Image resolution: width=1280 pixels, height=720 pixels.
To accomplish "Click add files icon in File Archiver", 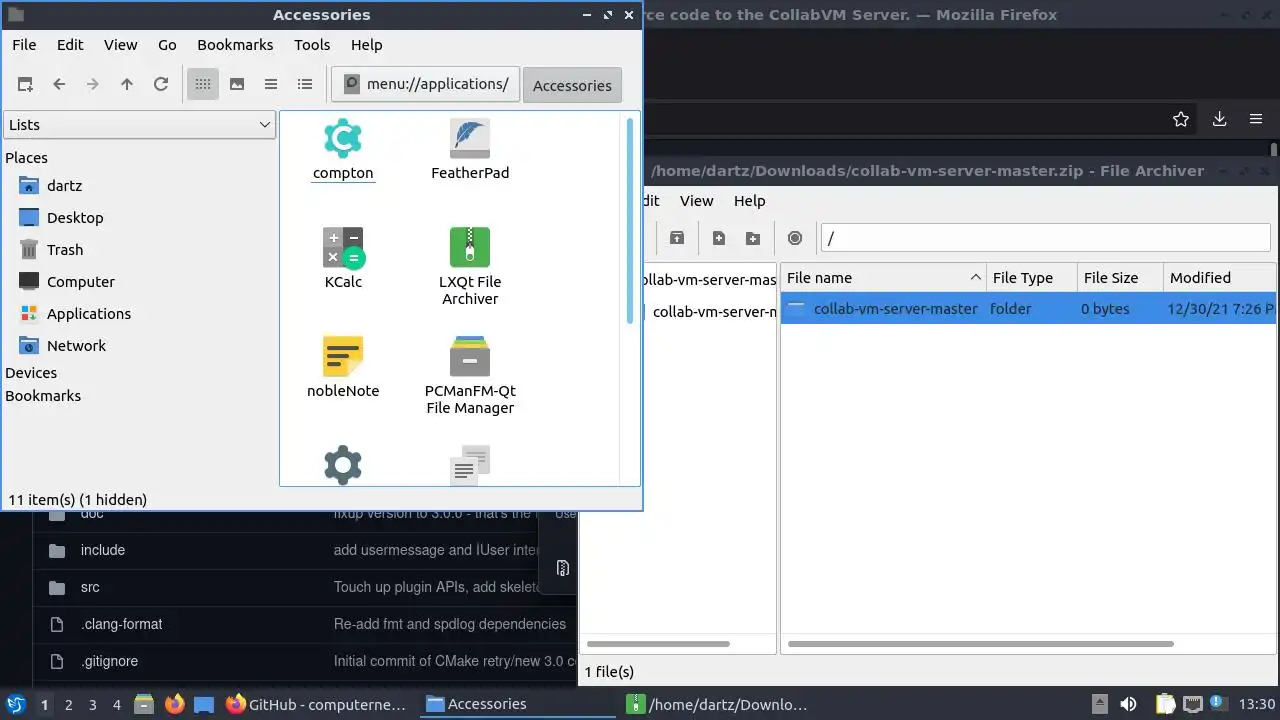I will (x=719, y=238).
